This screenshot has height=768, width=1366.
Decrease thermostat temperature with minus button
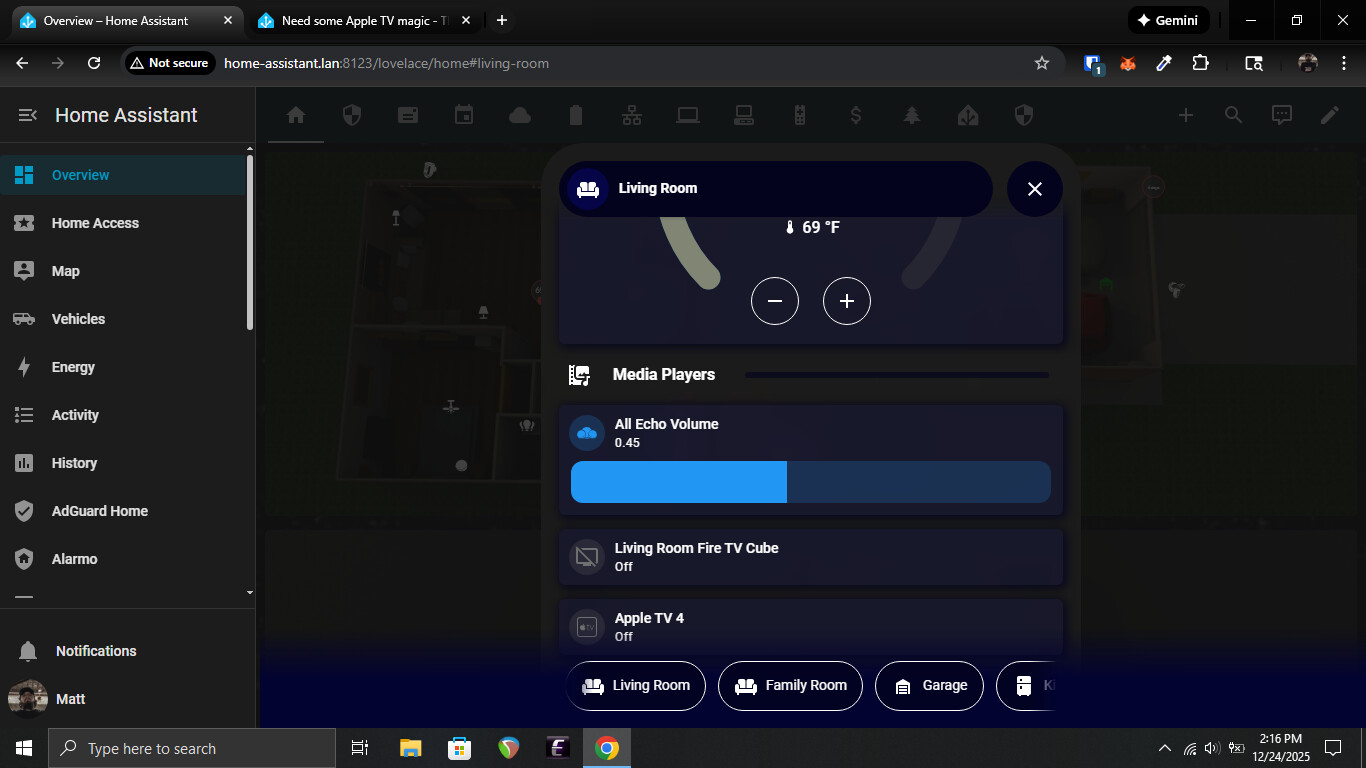coord(775,301)
